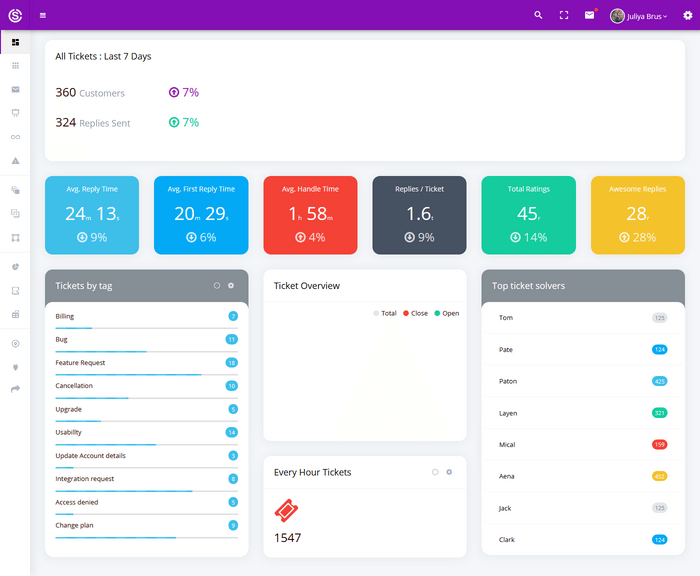Toggle the circle button in Every Hour Tickets header

click(x=435, y=472)
